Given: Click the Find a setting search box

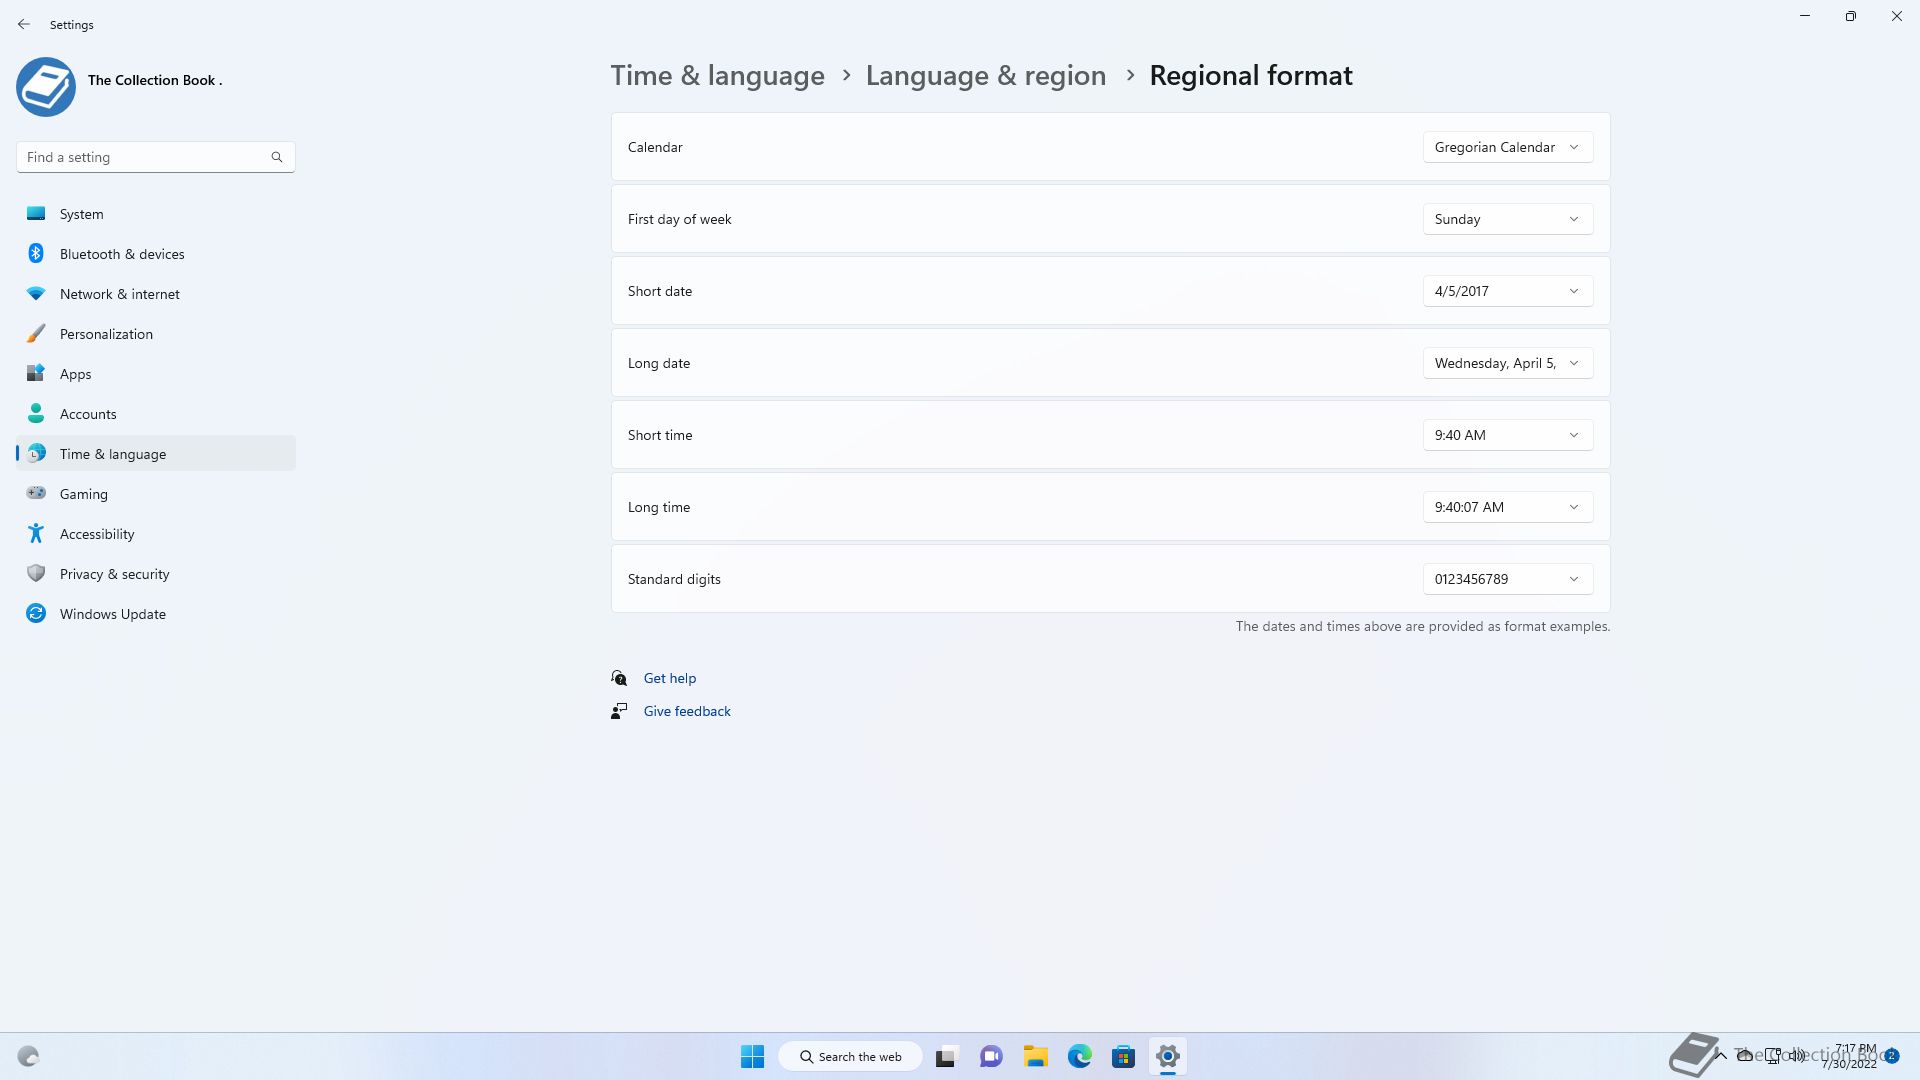Looking at the screenshot, I should coord(156,157).
